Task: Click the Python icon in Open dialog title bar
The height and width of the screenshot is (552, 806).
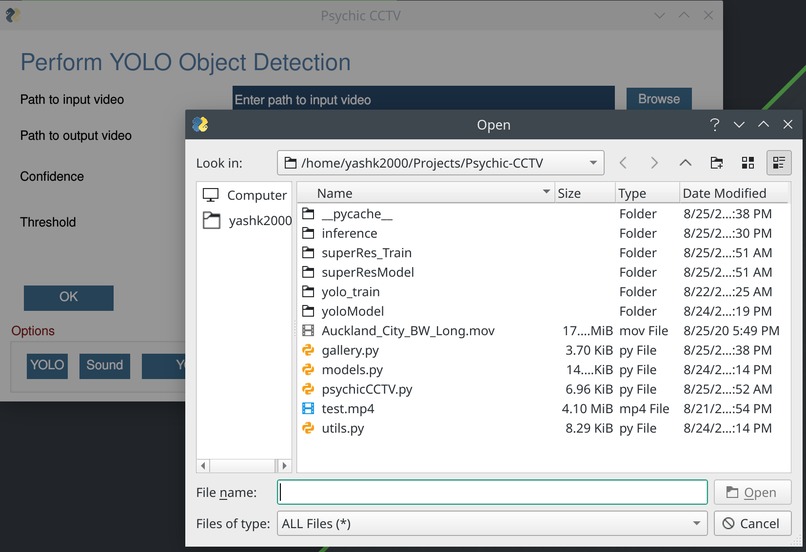Action: 200,124
